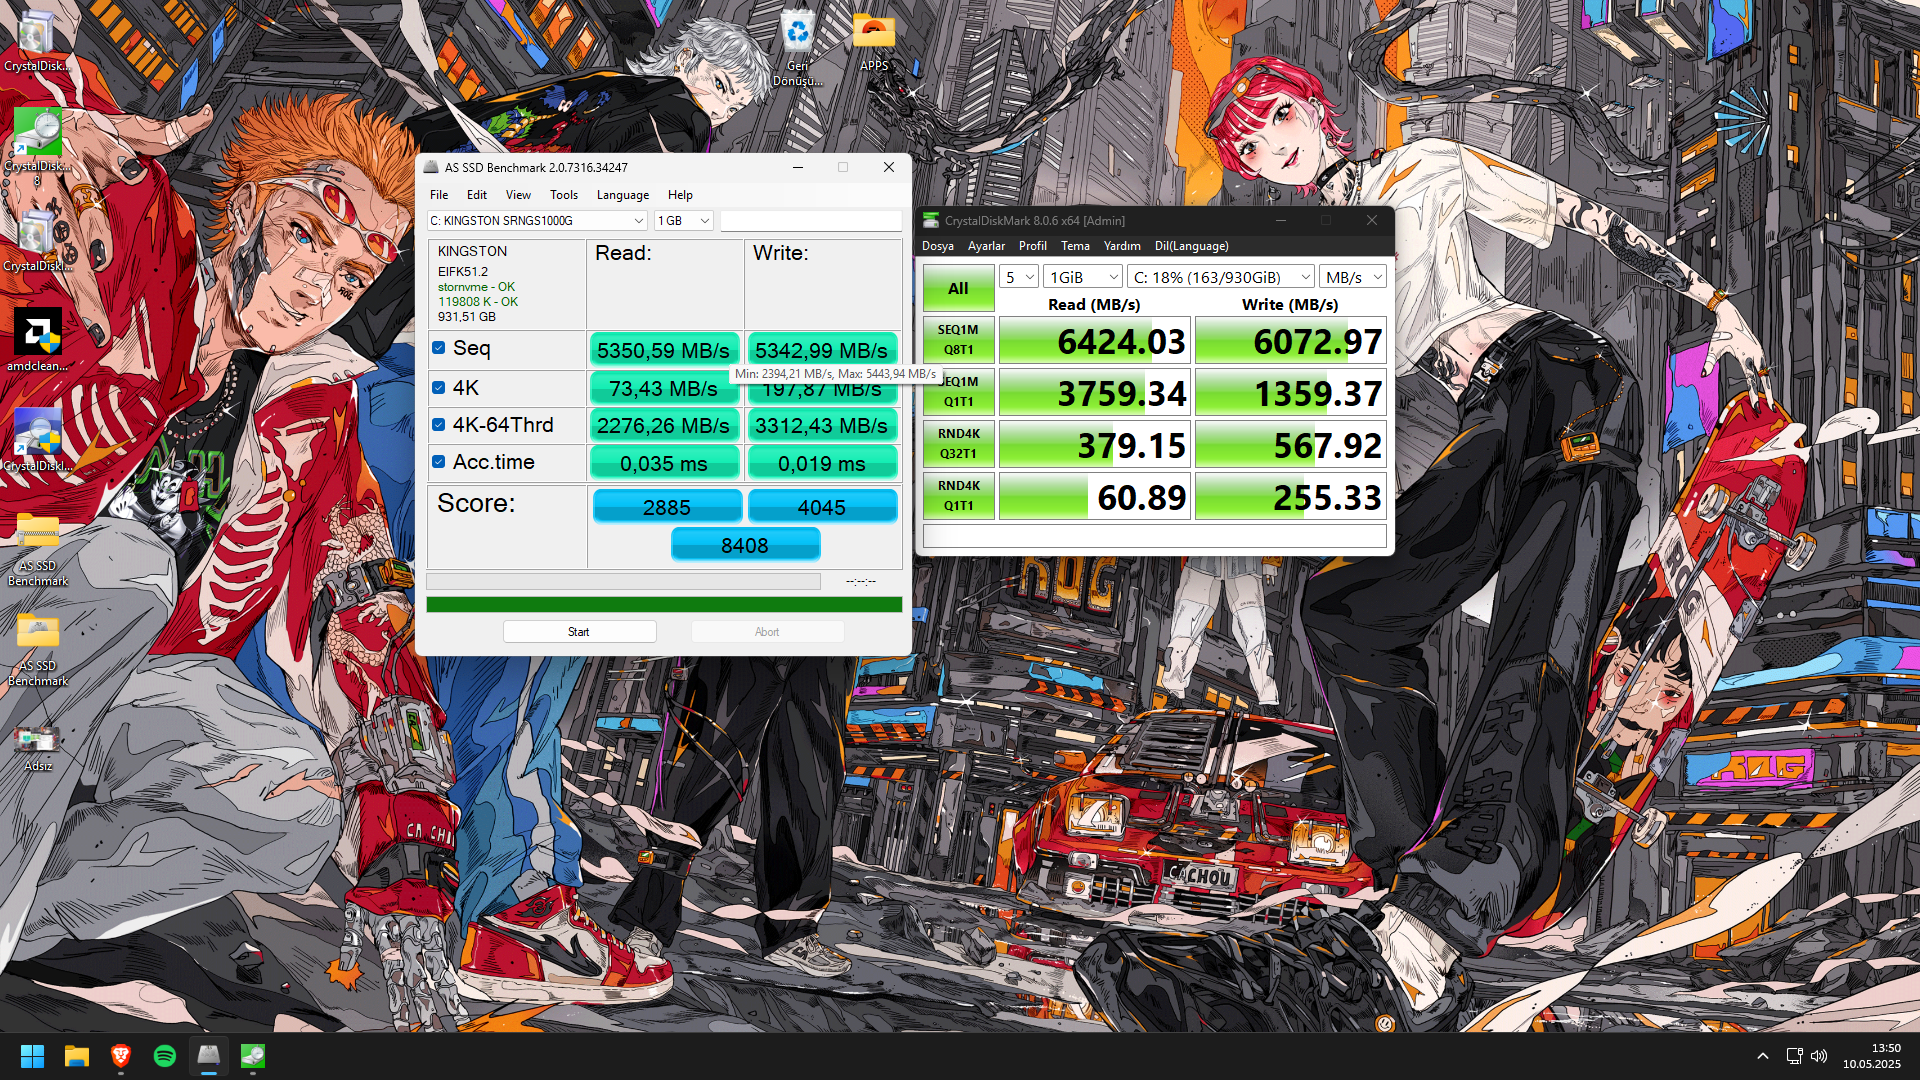The image size is (1920, 1080).
Task: Click the CrystalDiskMark title bar icon
Action: pos(931,220)
